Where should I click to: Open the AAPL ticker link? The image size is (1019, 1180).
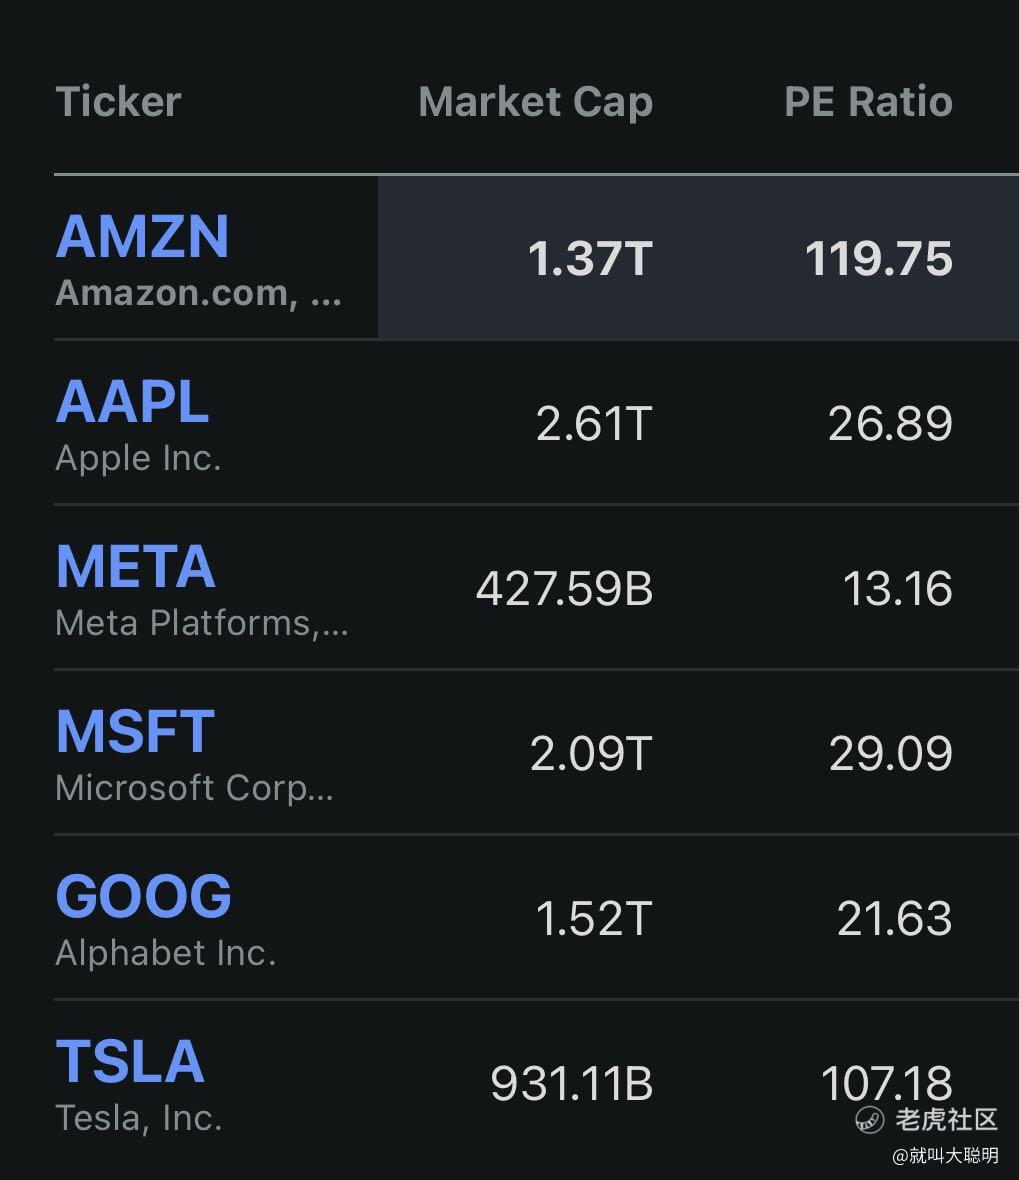[132, 401]
